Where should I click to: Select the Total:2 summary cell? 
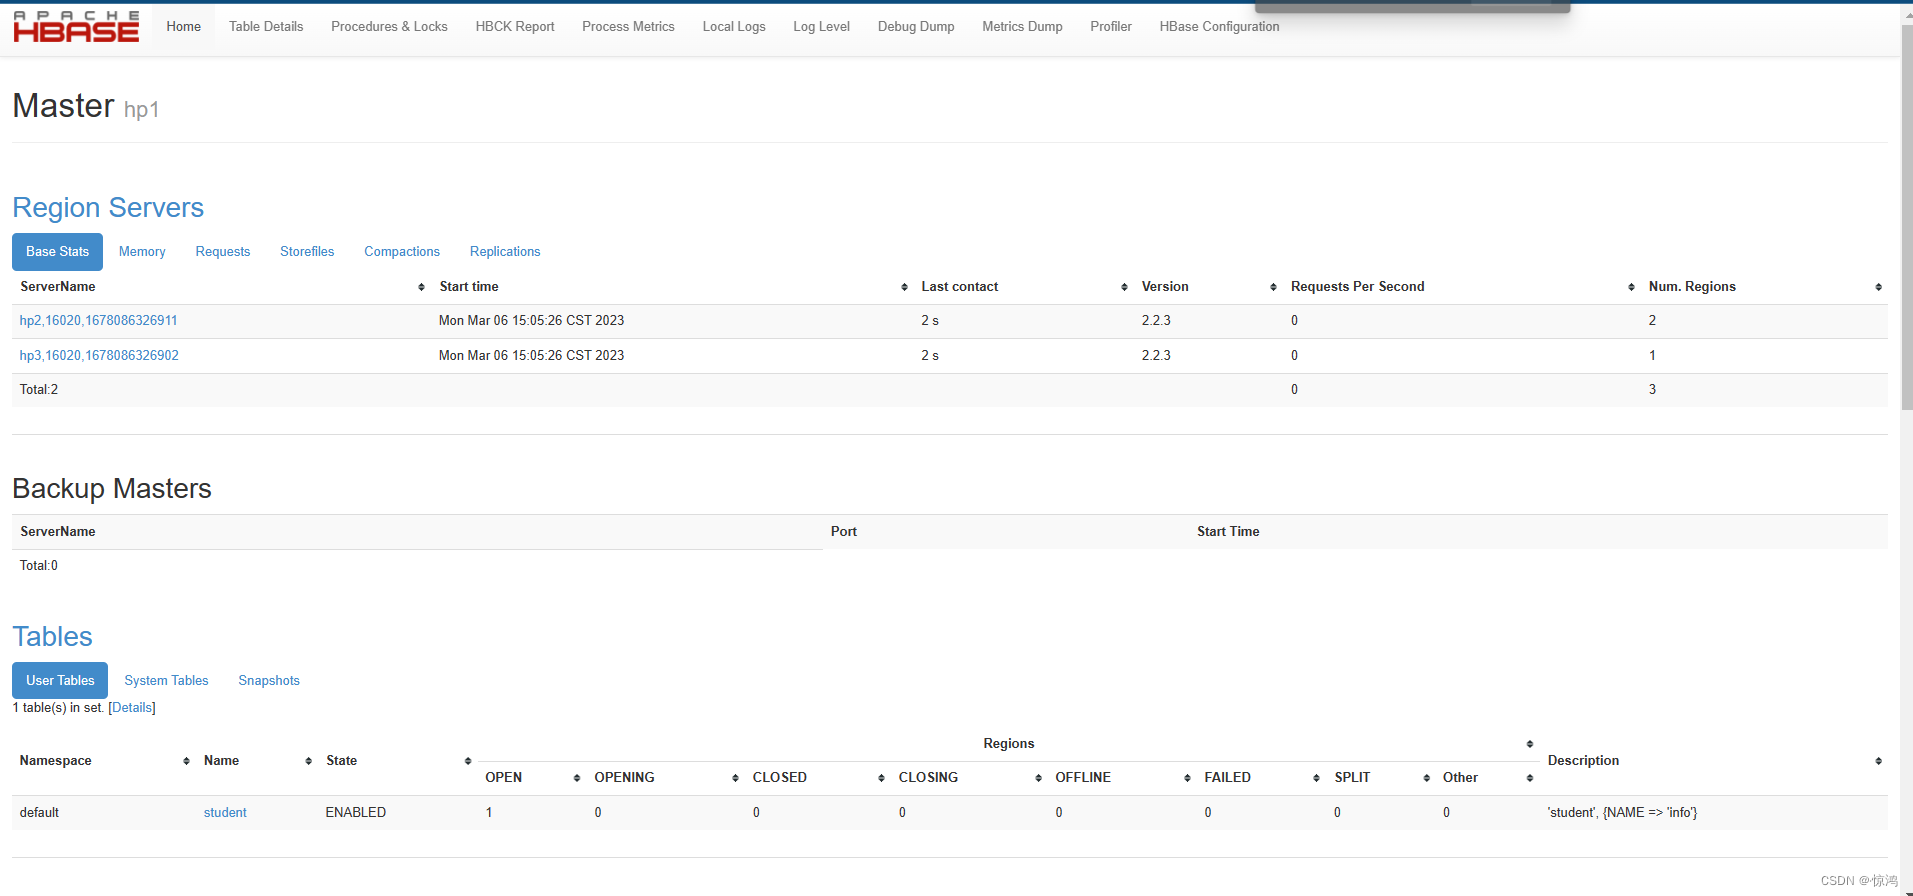pyautogui.click(x=39, y=390)
